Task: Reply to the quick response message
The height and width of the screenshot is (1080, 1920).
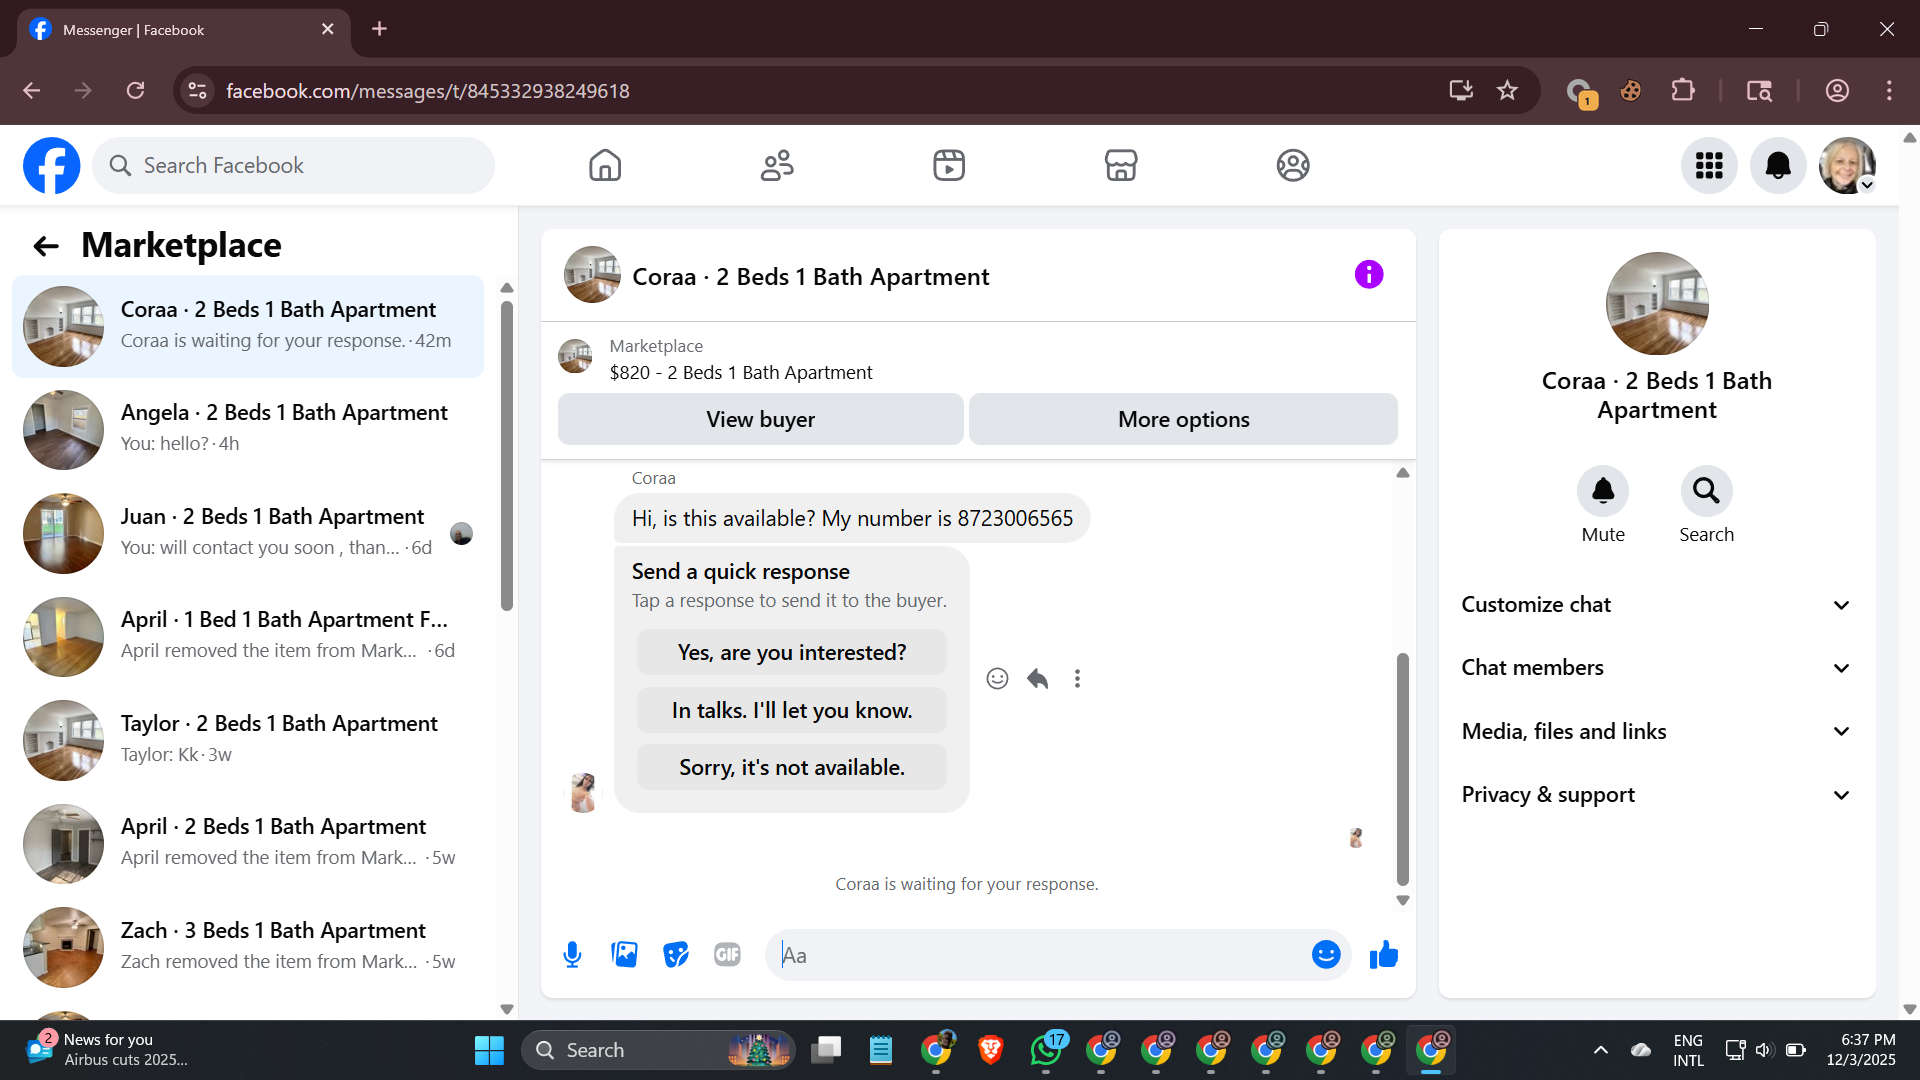Action: (1038, 679)
